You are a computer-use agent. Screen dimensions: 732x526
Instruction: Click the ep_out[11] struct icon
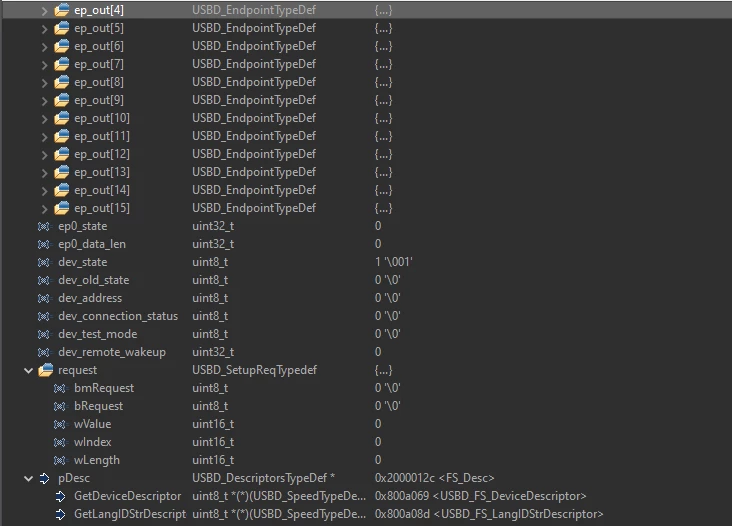pos(62,136)
